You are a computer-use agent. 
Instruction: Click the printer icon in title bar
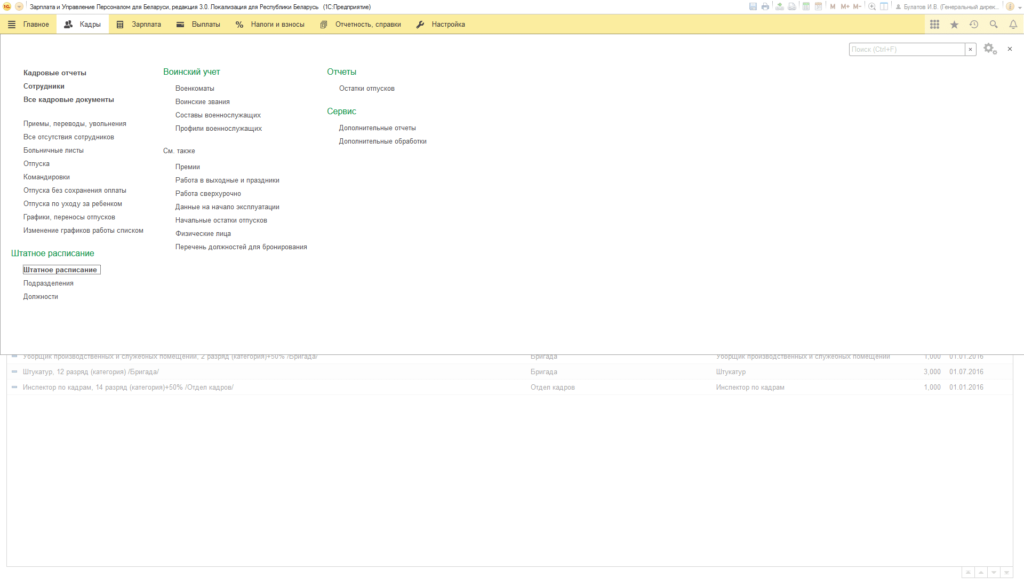pyautogui.click(x=765, y=7)
